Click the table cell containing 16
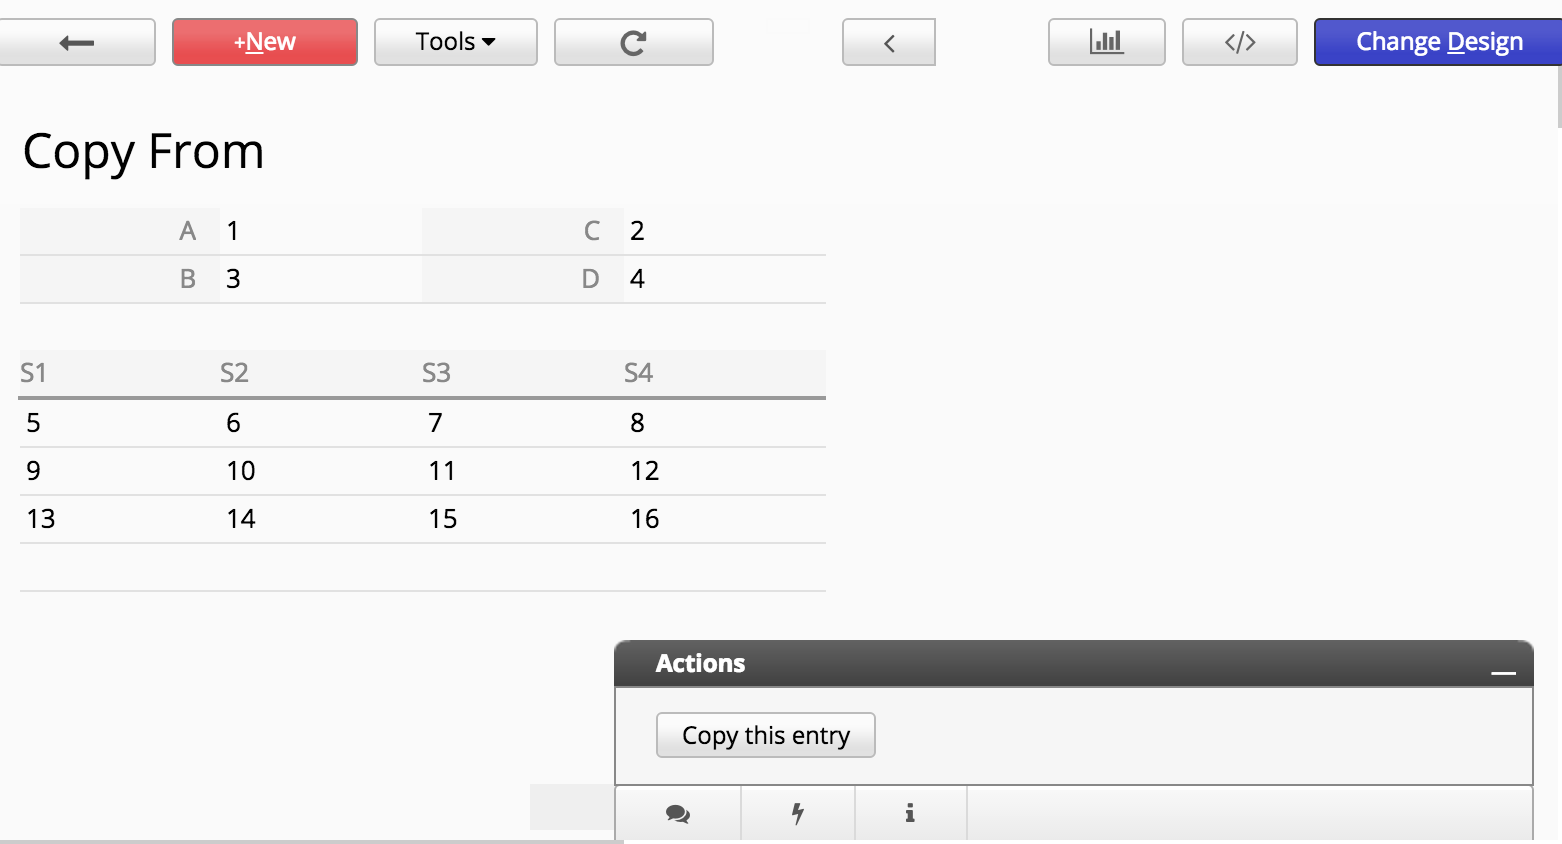This screenshot has width=1562, height=844. coord(645,519)
